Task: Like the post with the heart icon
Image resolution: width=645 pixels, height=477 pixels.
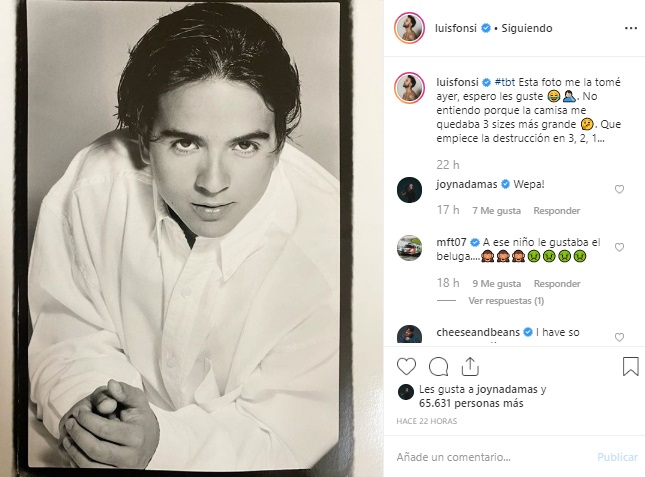Action: pyautogui.click(x=407, y=366)
